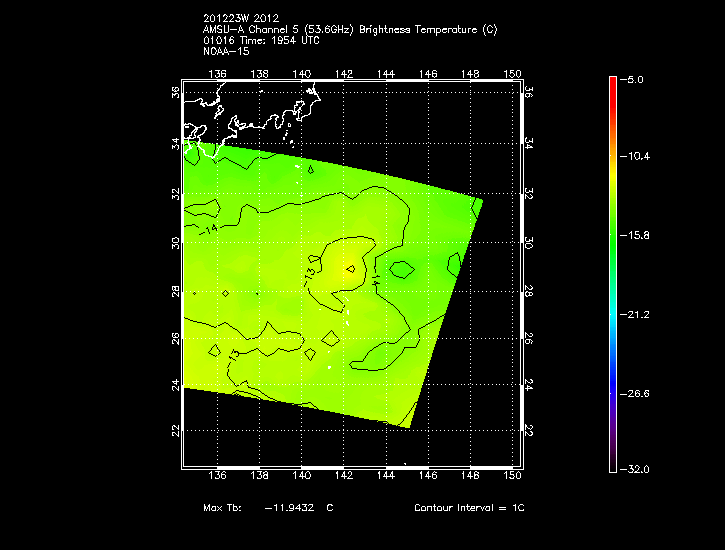Click the 201223W 2012 title text
The height and width of the screenshot is (550, 725).
(x=242, y=19)
